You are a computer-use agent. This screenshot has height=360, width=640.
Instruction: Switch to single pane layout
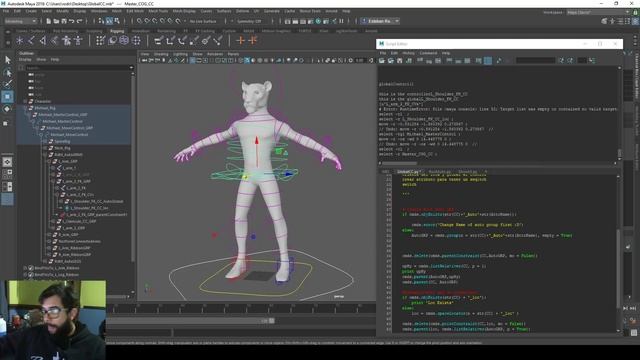(7, 162)
